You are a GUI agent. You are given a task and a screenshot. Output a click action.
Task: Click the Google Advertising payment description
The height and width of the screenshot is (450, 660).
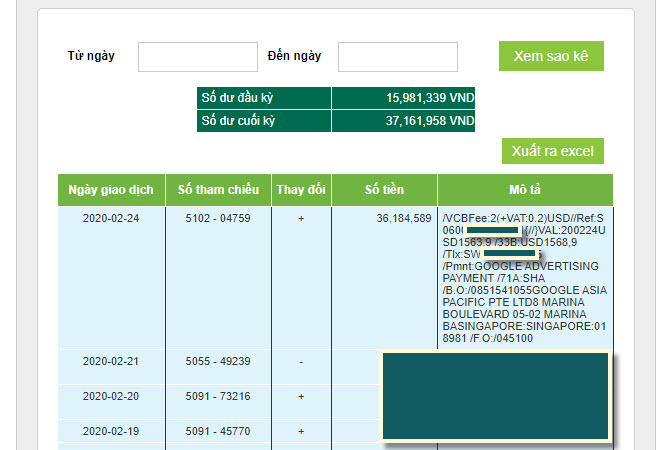click(x=524, y=278)
